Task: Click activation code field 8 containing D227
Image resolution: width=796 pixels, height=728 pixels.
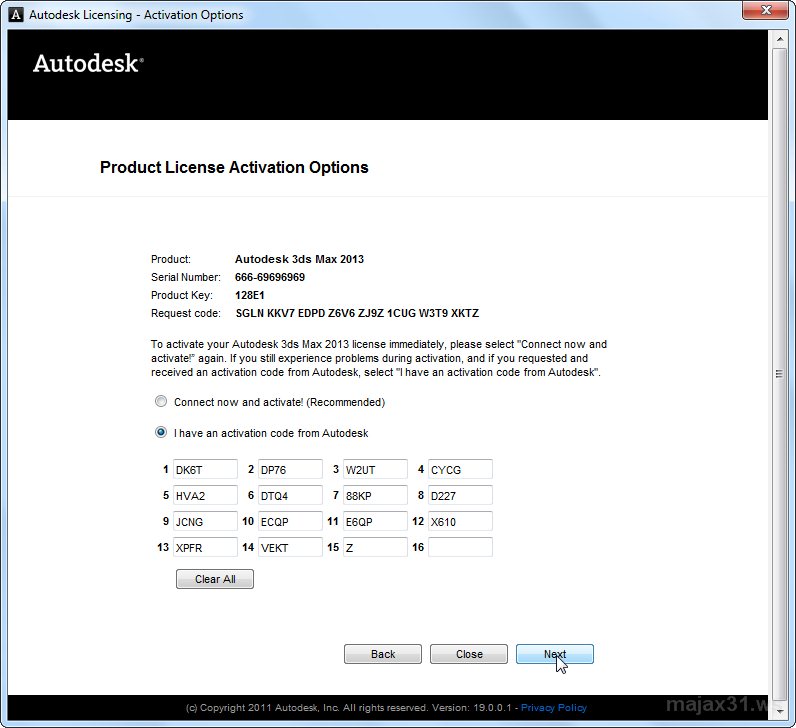Action: click(x=460, y=495)
